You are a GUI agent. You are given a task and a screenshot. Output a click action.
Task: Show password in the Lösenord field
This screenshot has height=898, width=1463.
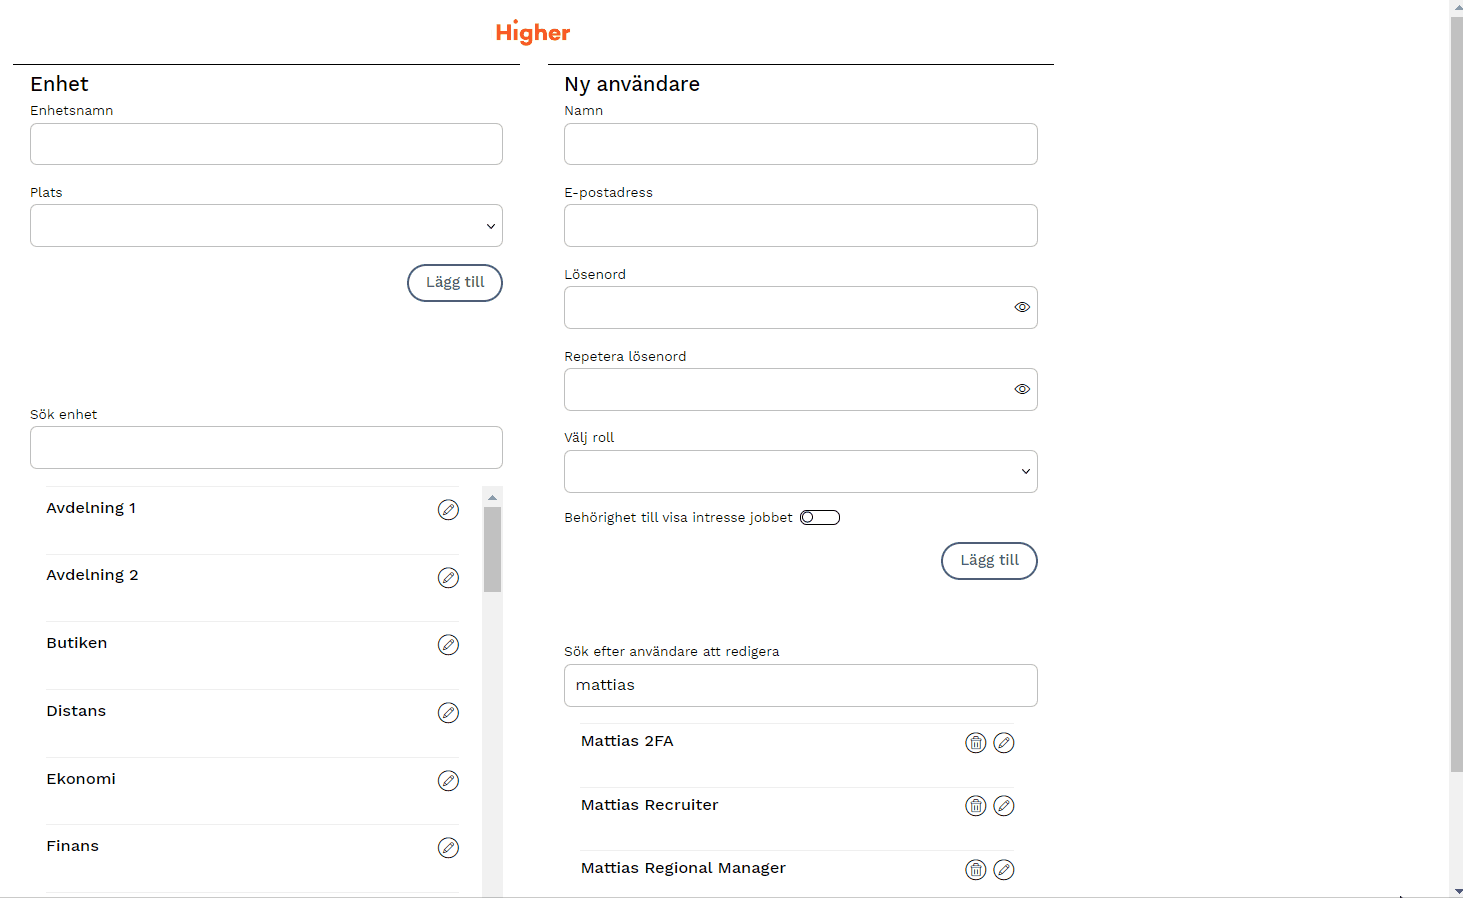pyautogui.click(x=1021, y=308)
